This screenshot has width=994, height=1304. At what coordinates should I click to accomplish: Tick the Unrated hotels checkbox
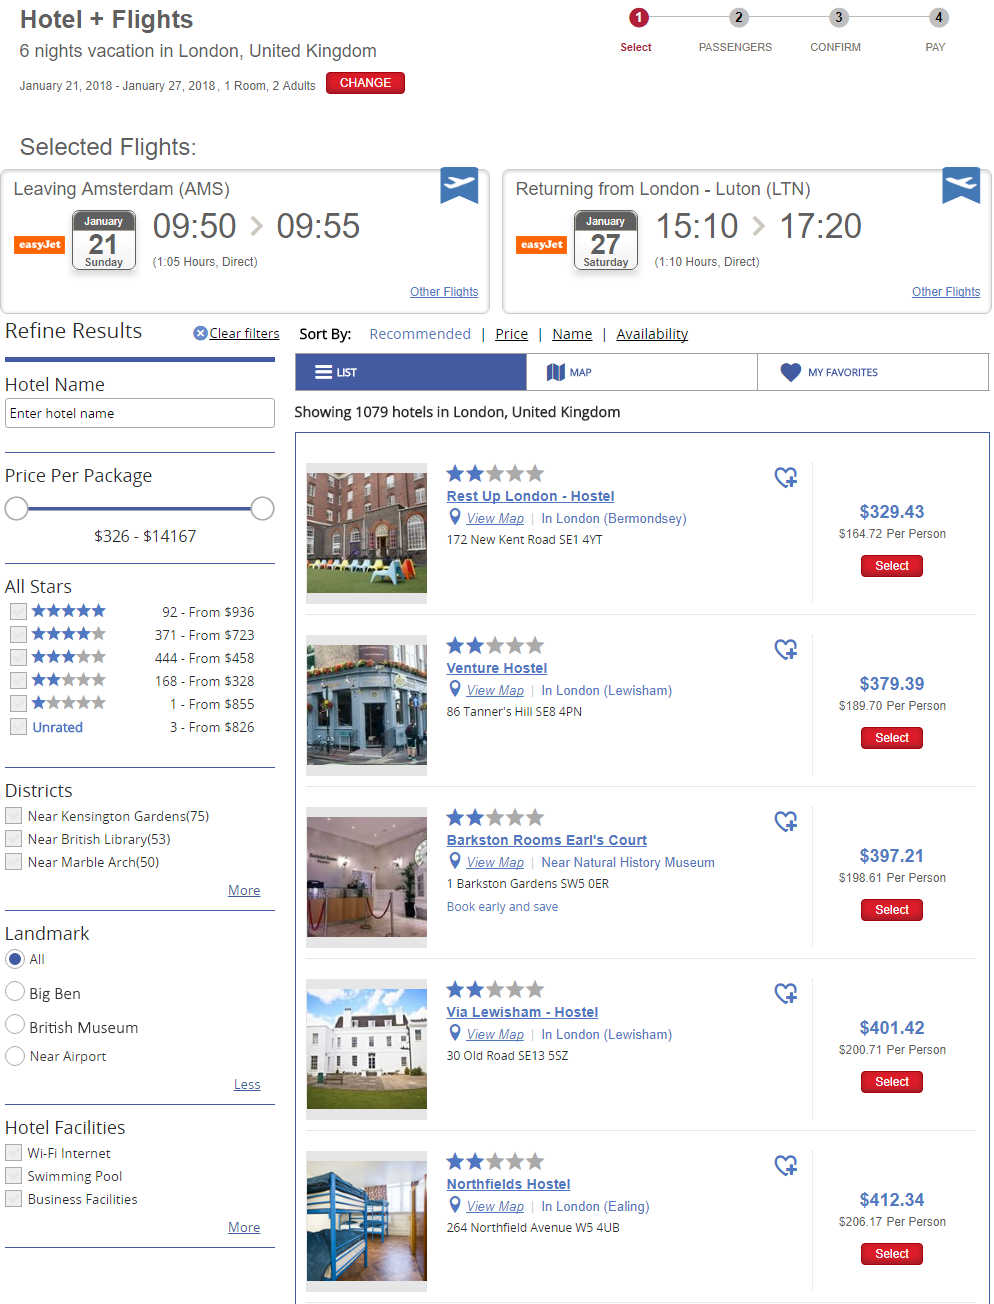18,726
